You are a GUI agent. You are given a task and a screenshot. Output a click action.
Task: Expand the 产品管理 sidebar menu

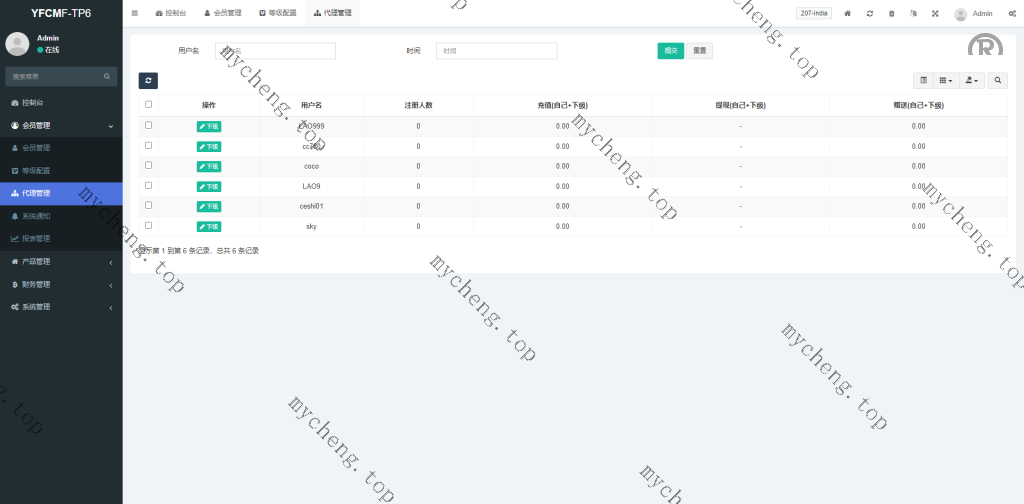point(61,262)
